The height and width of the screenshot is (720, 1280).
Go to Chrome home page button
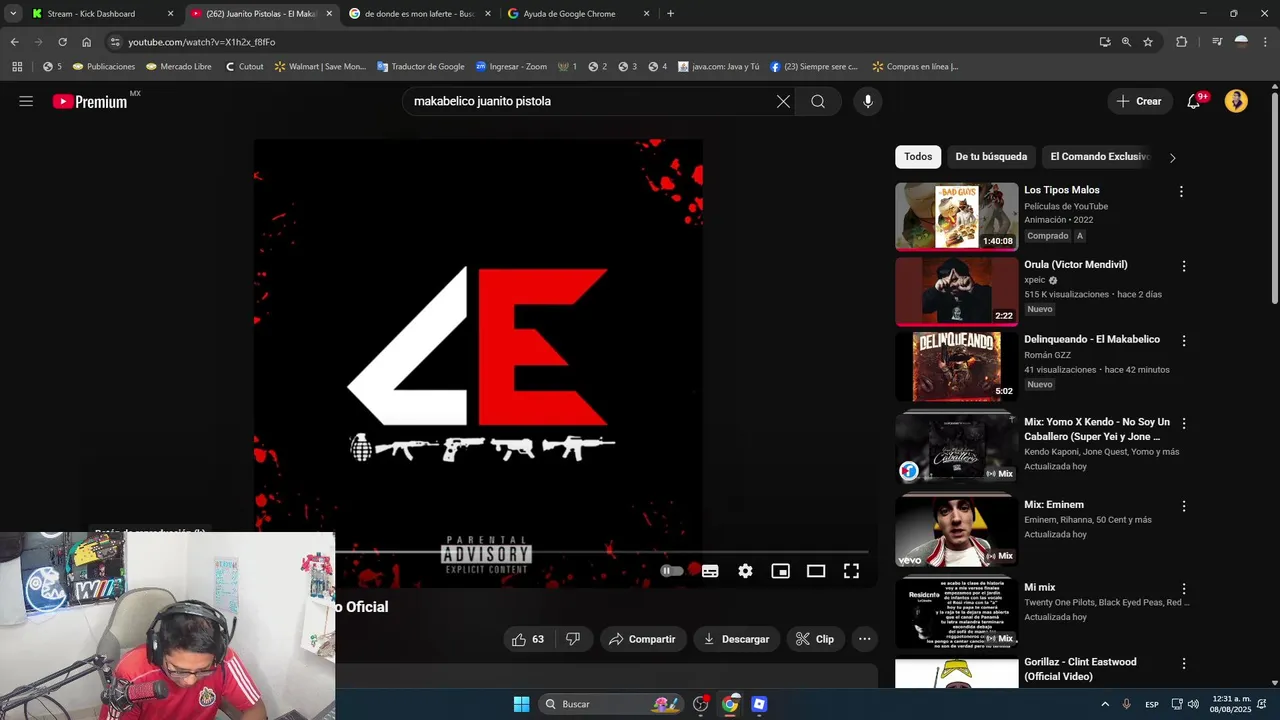[x=87, y=42]
